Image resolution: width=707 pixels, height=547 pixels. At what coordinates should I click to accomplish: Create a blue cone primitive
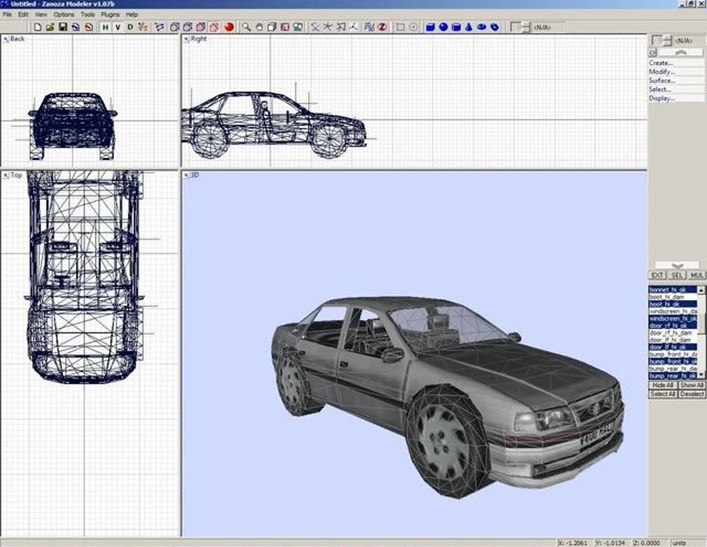click(470, 27)
